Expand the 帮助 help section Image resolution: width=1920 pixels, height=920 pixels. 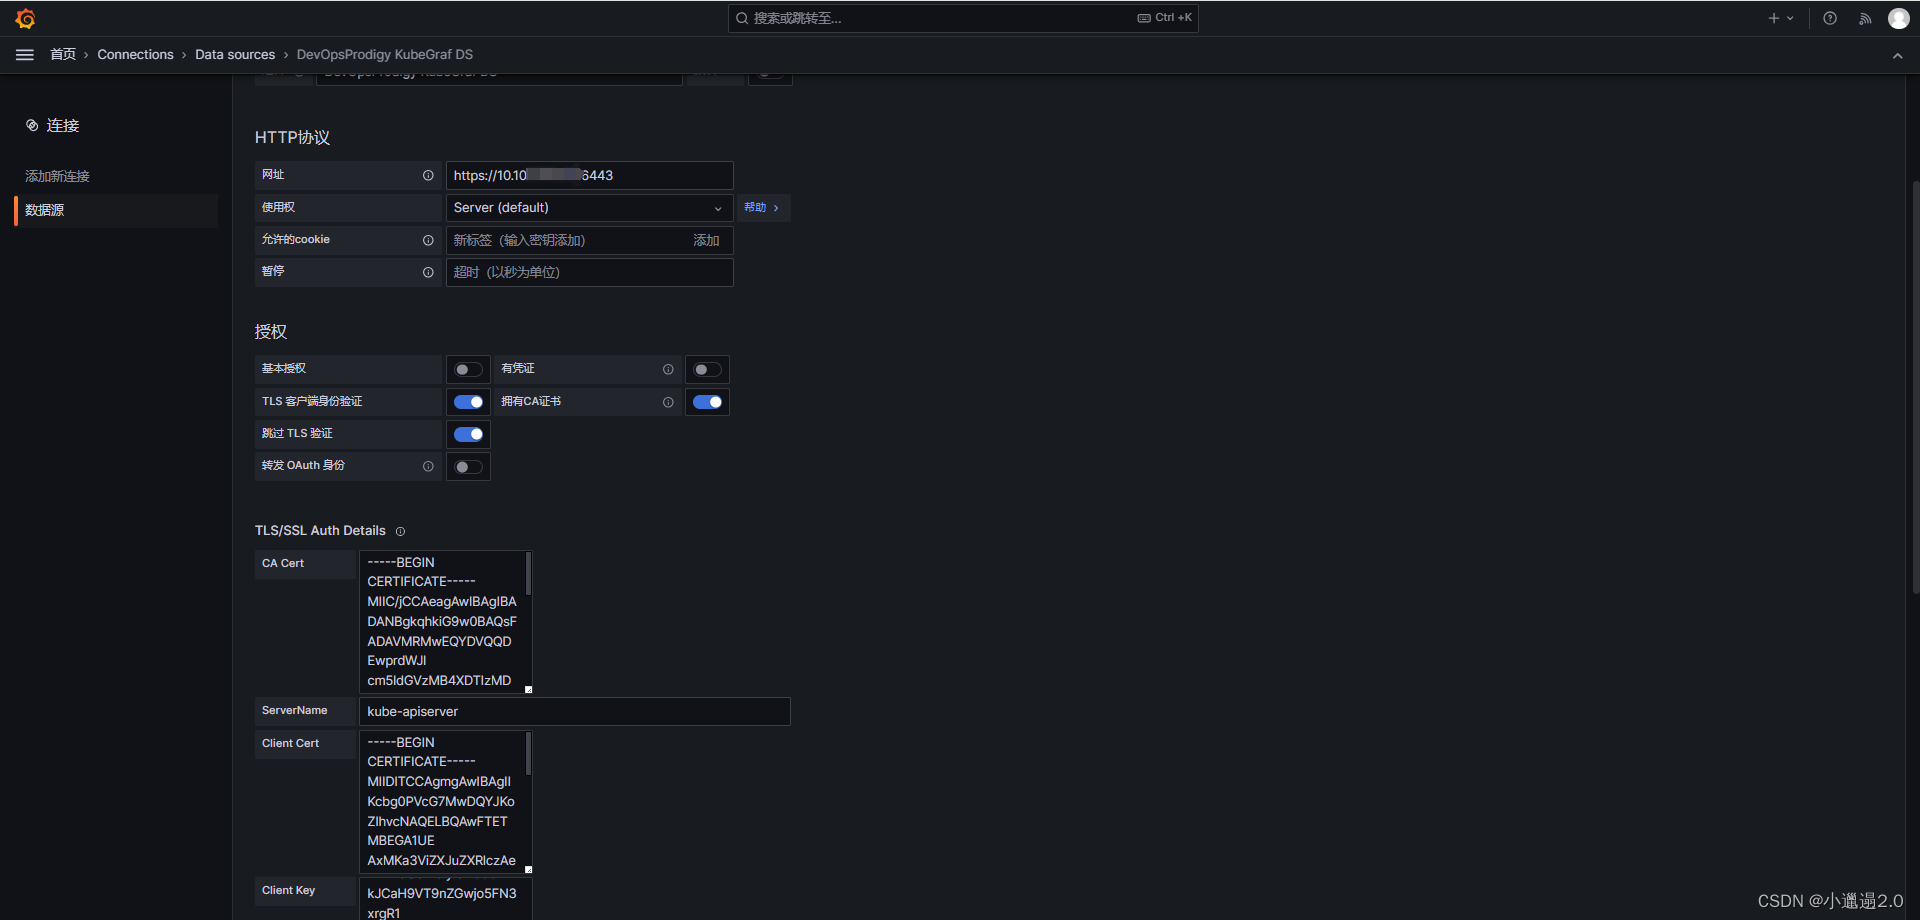(x=761, y=207)
